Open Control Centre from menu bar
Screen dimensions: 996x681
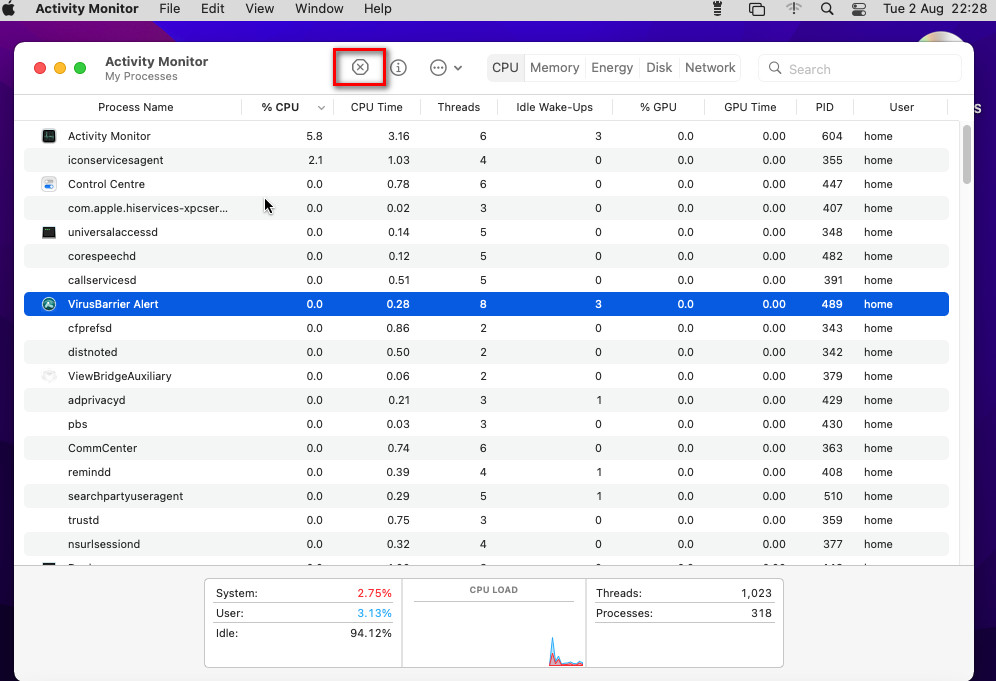[859, 9]
